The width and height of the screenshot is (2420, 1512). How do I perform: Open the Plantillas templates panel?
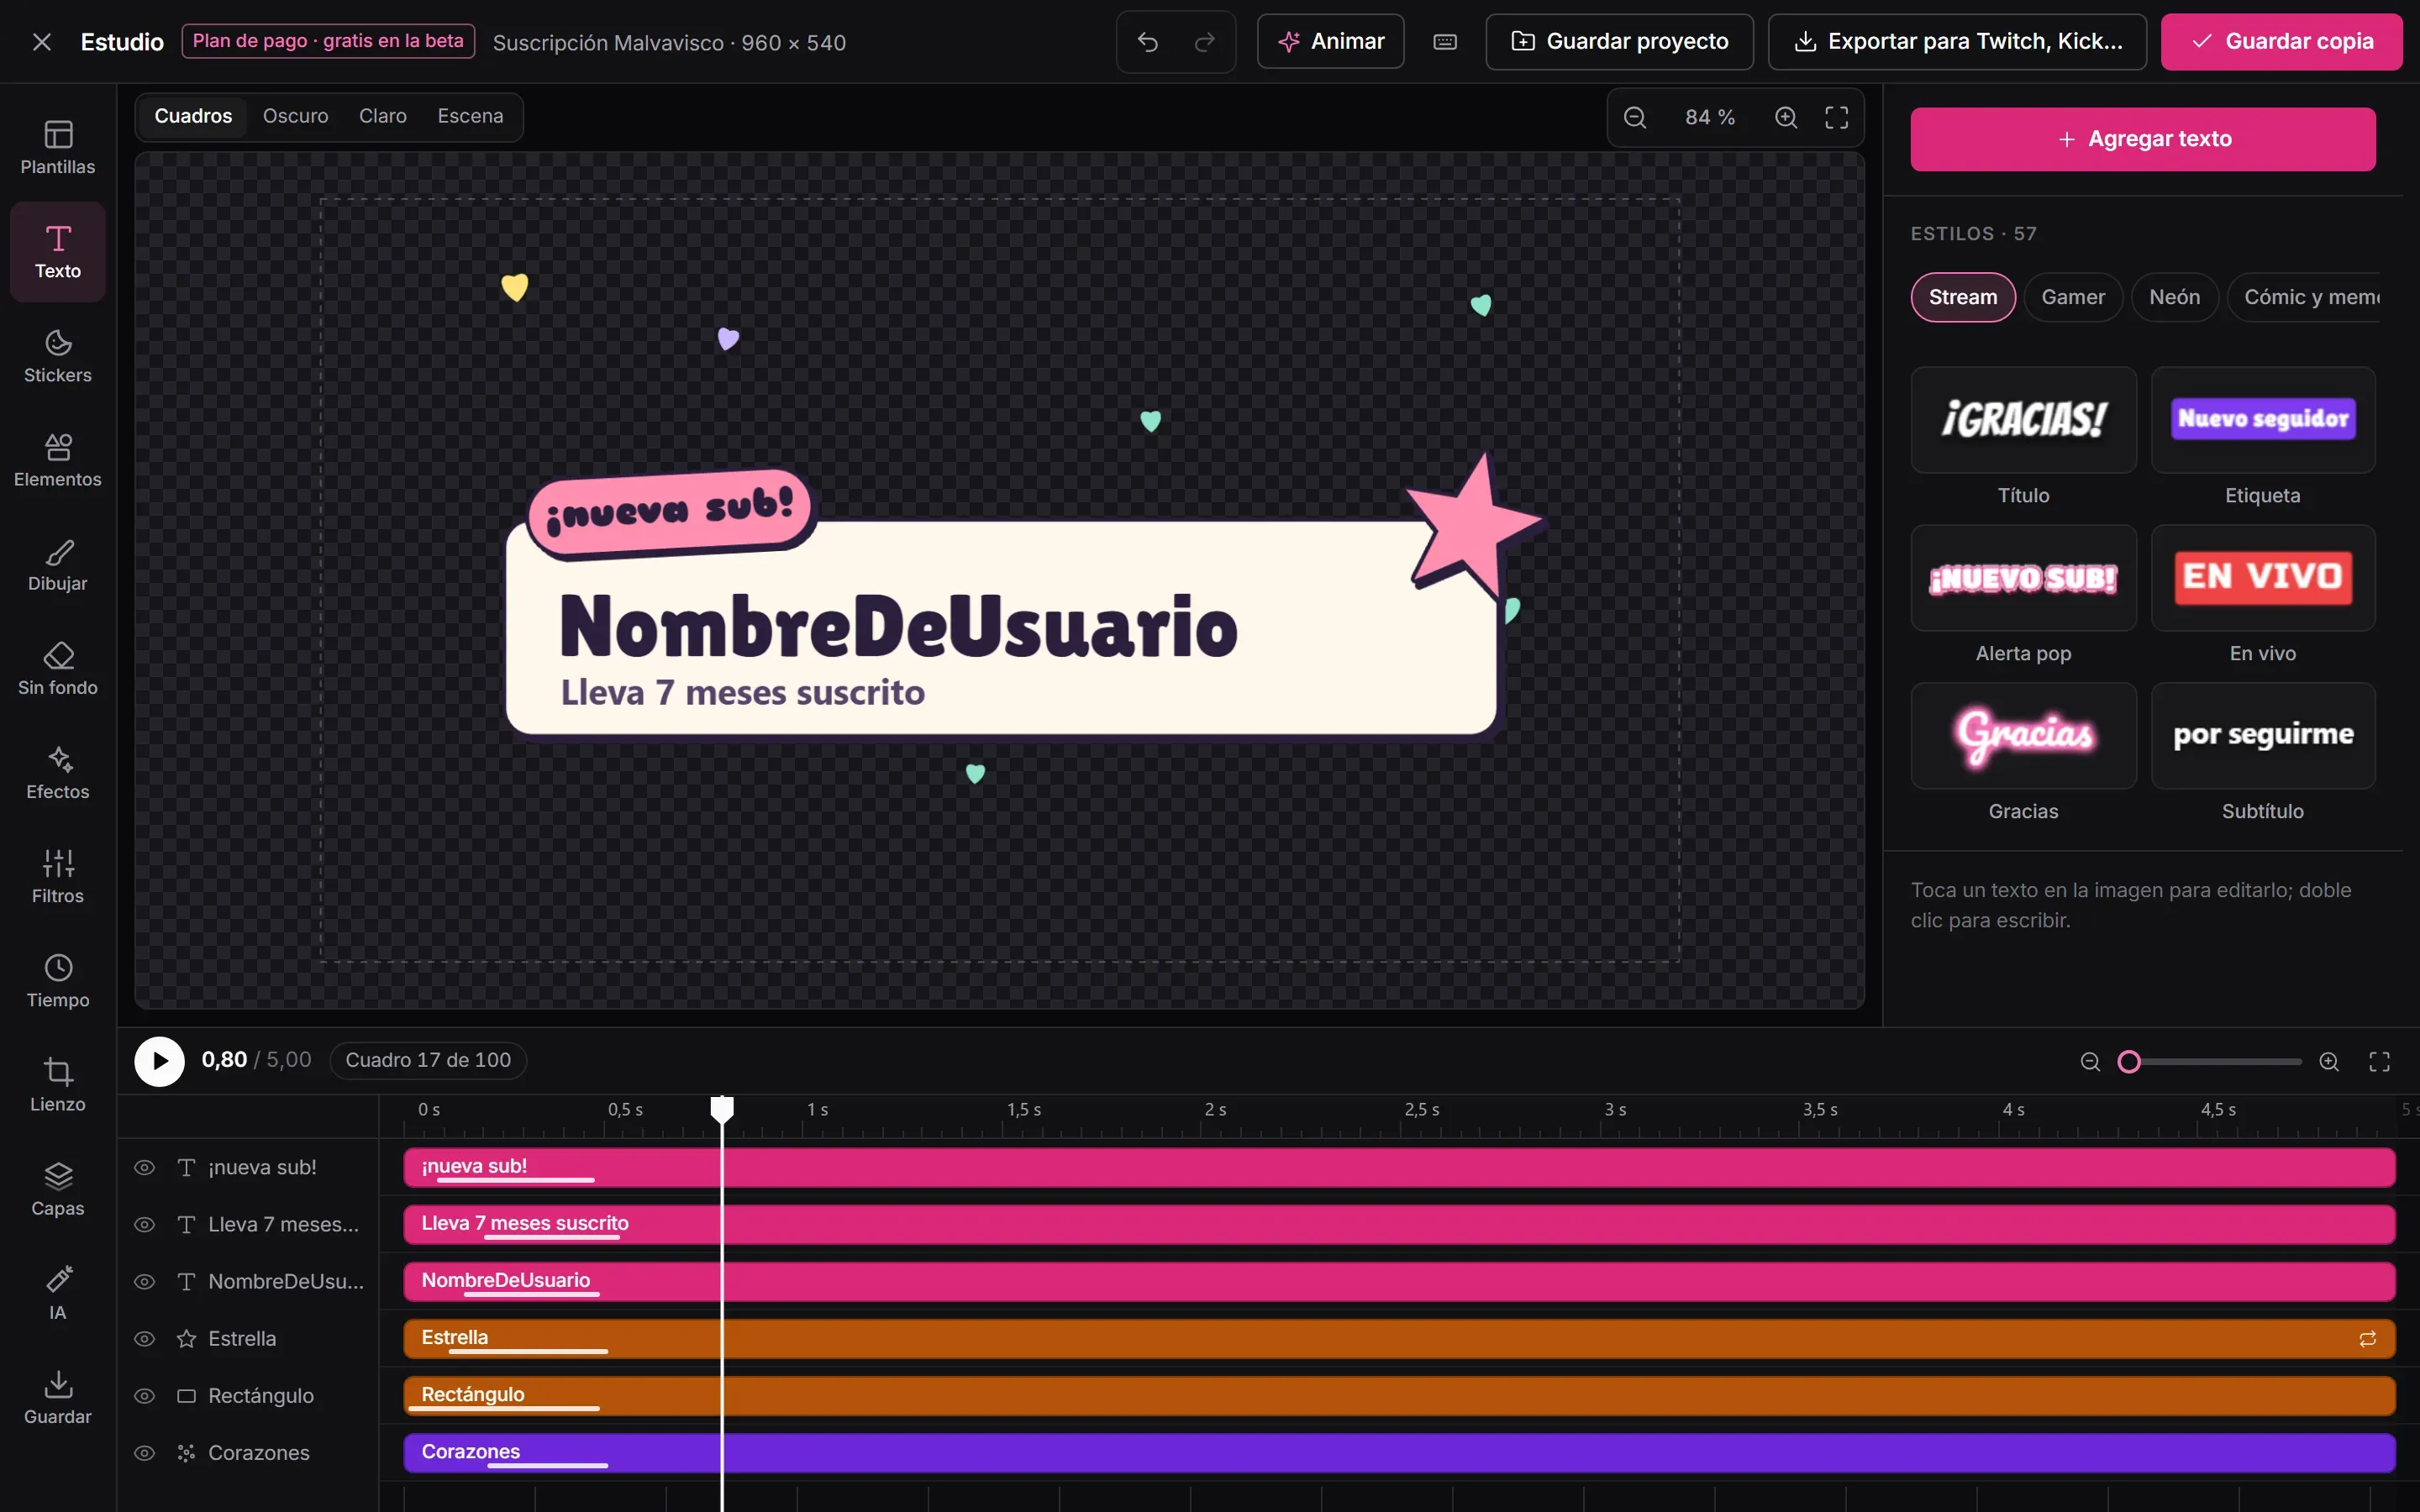click(x=58, y=148)
